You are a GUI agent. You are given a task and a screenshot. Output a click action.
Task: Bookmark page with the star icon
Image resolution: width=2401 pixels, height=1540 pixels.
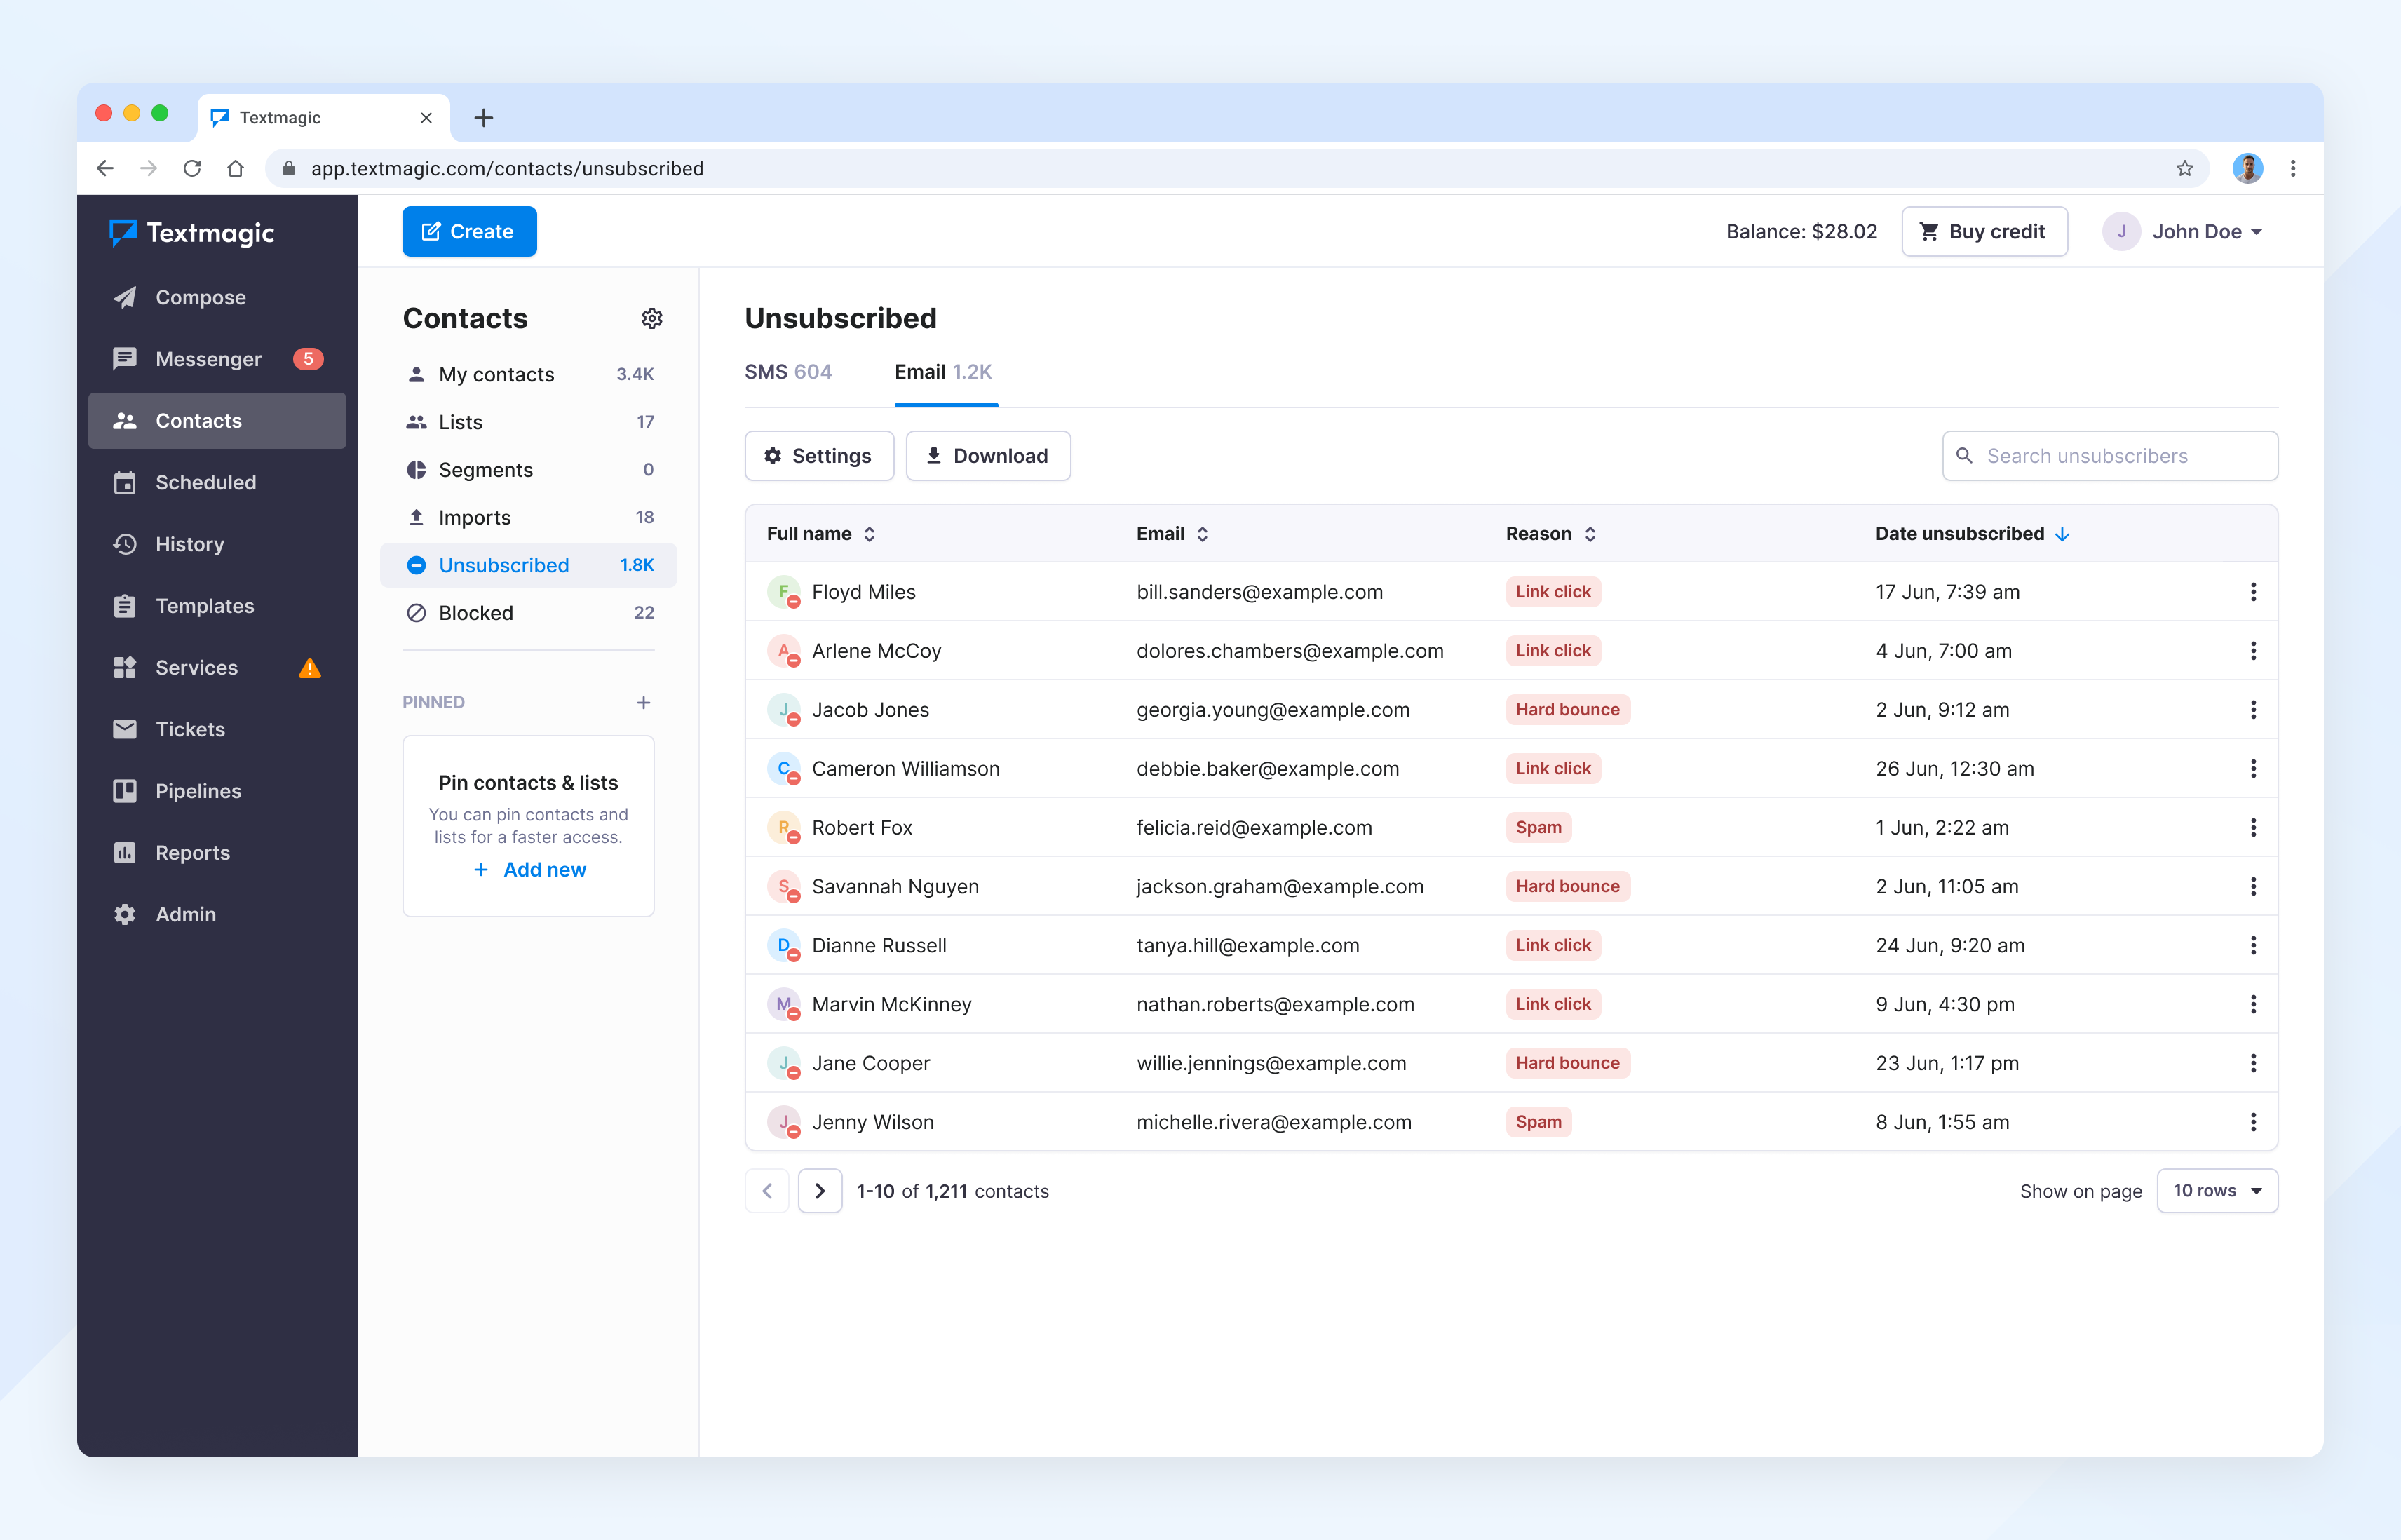(x=2185, y=168)
